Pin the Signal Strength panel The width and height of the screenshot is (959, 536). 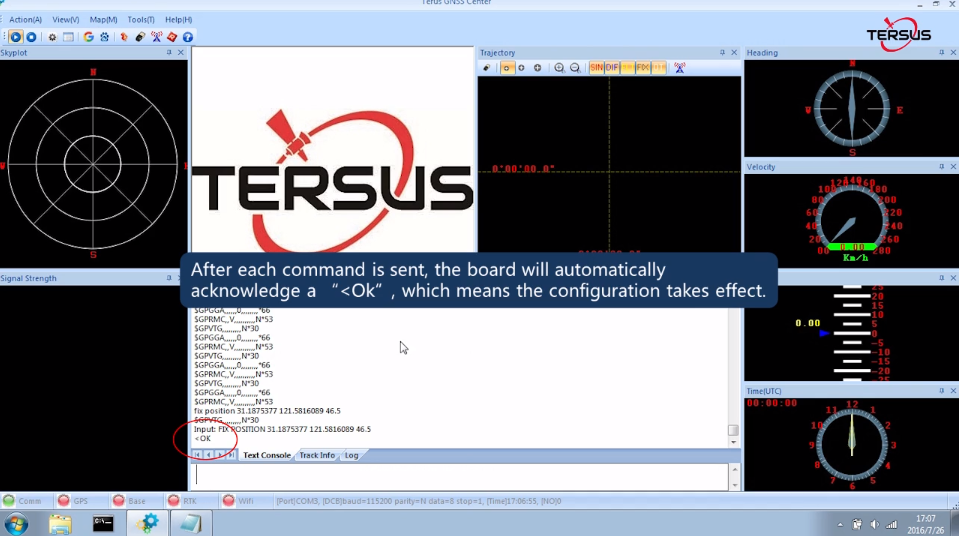[169, 278]
